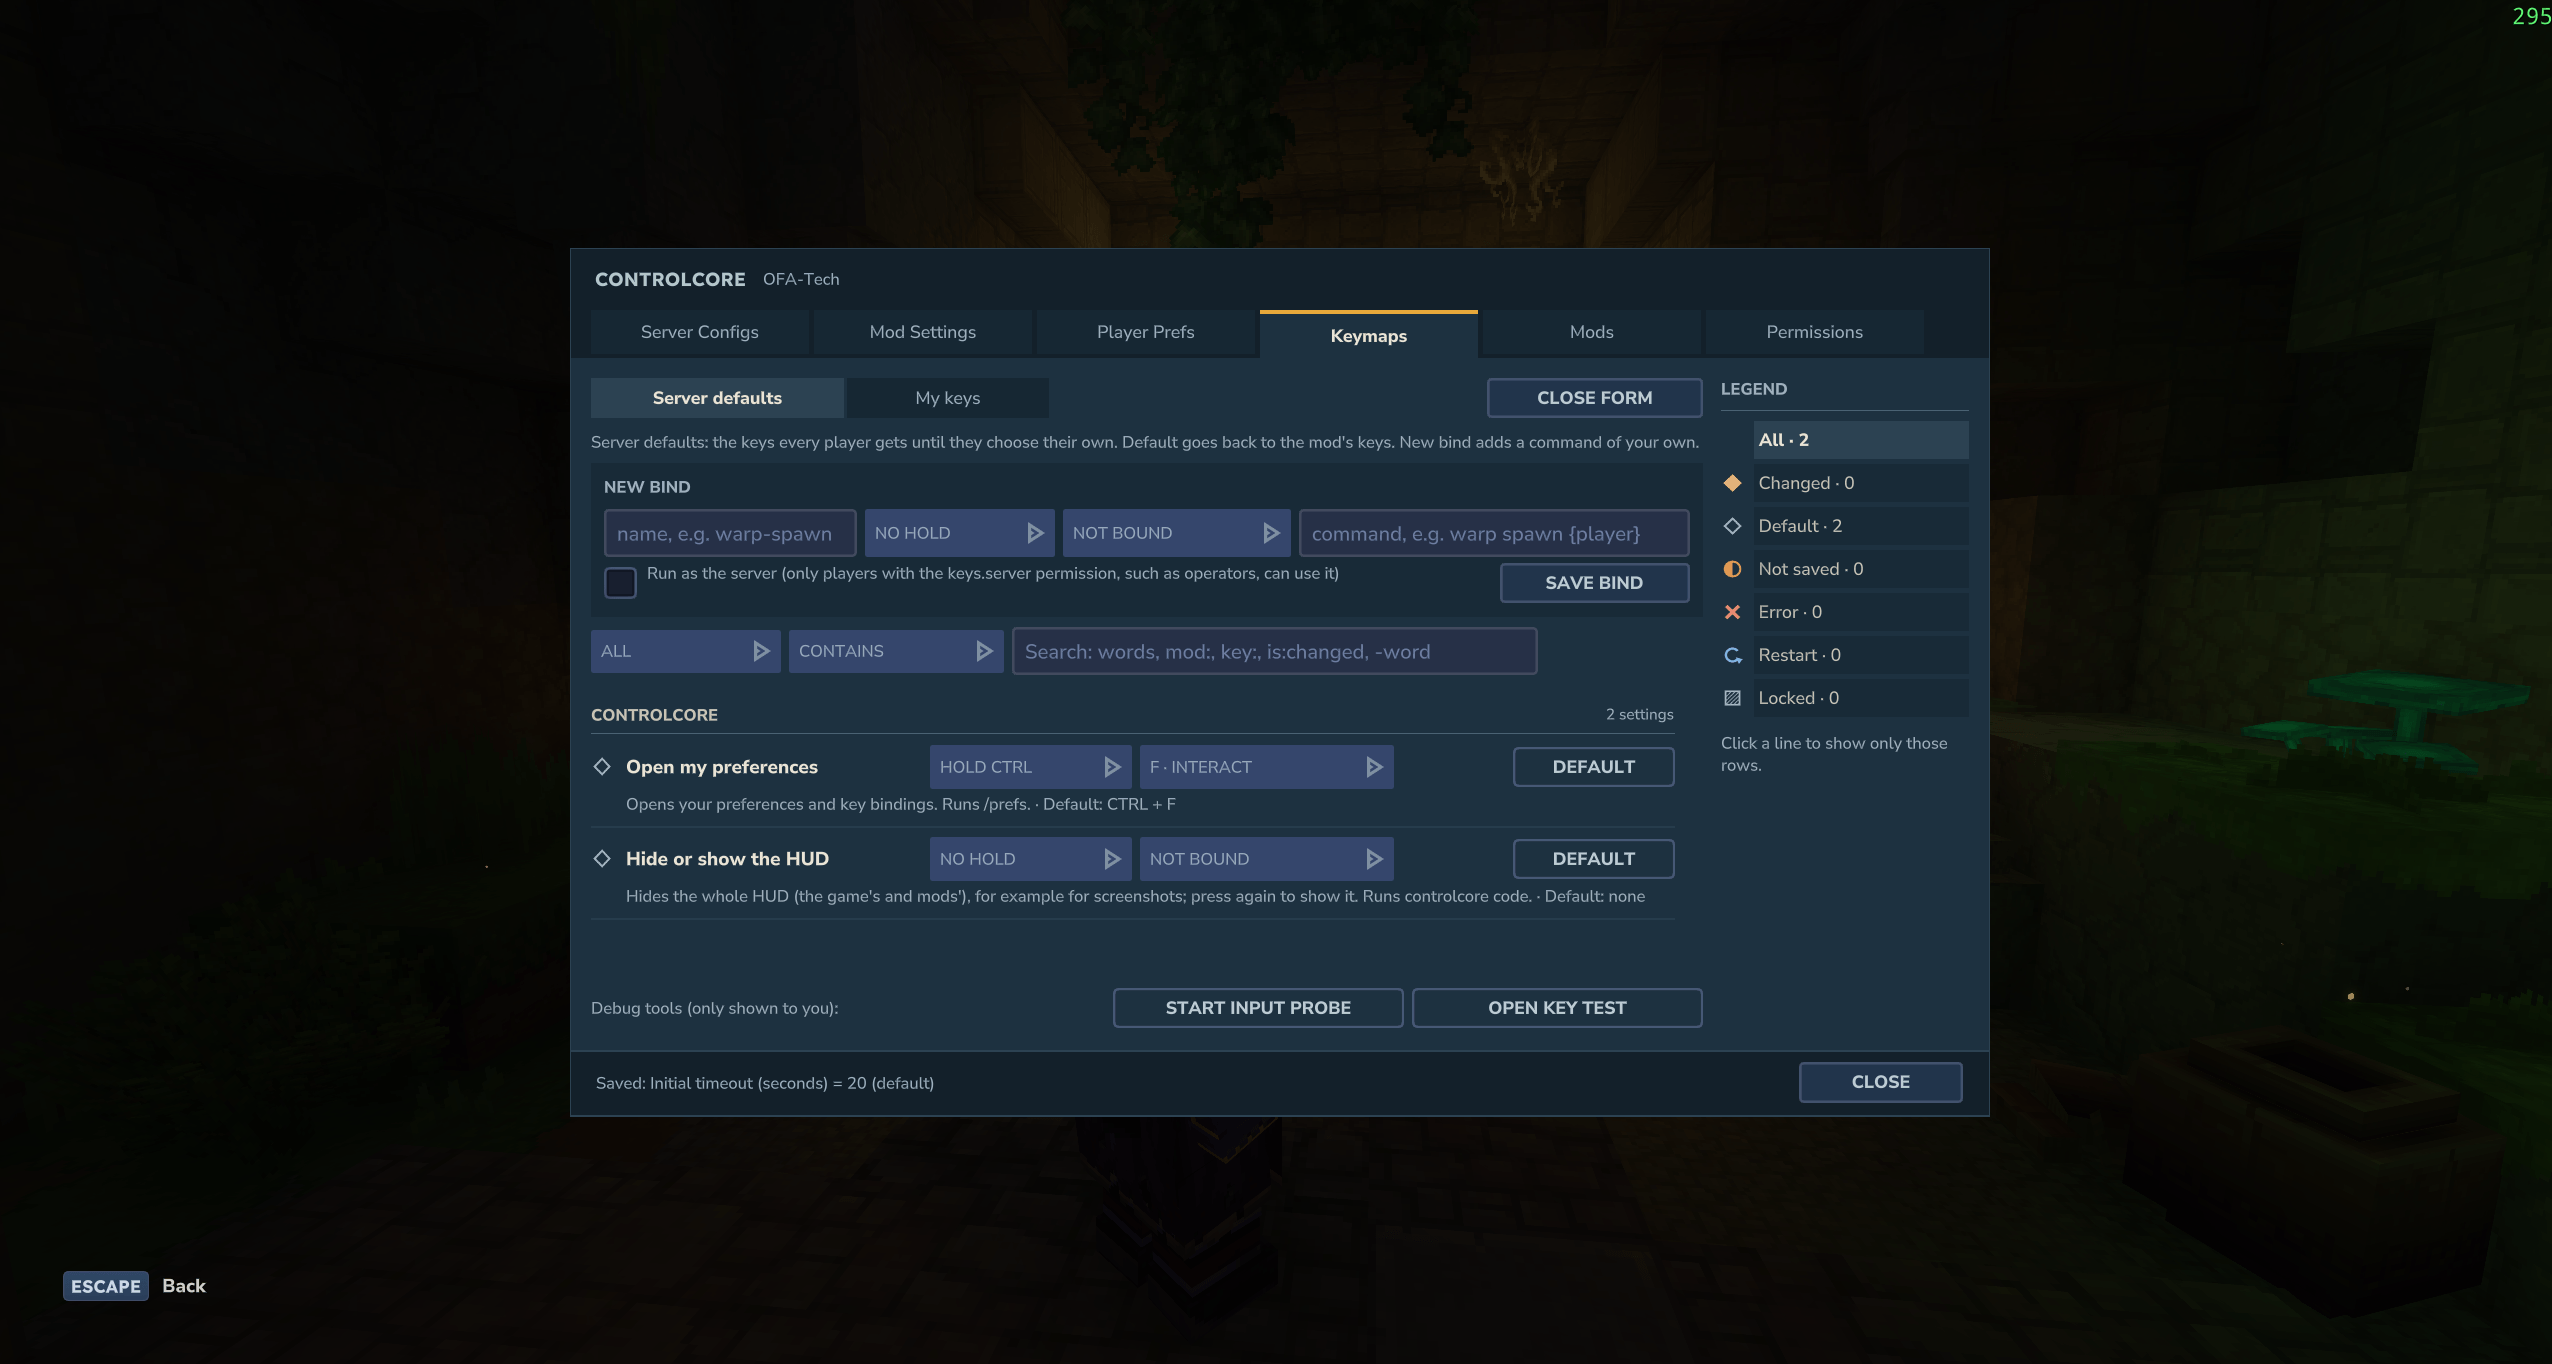
Task: Click the SAVE BIND button
Action: (1594, 583)
